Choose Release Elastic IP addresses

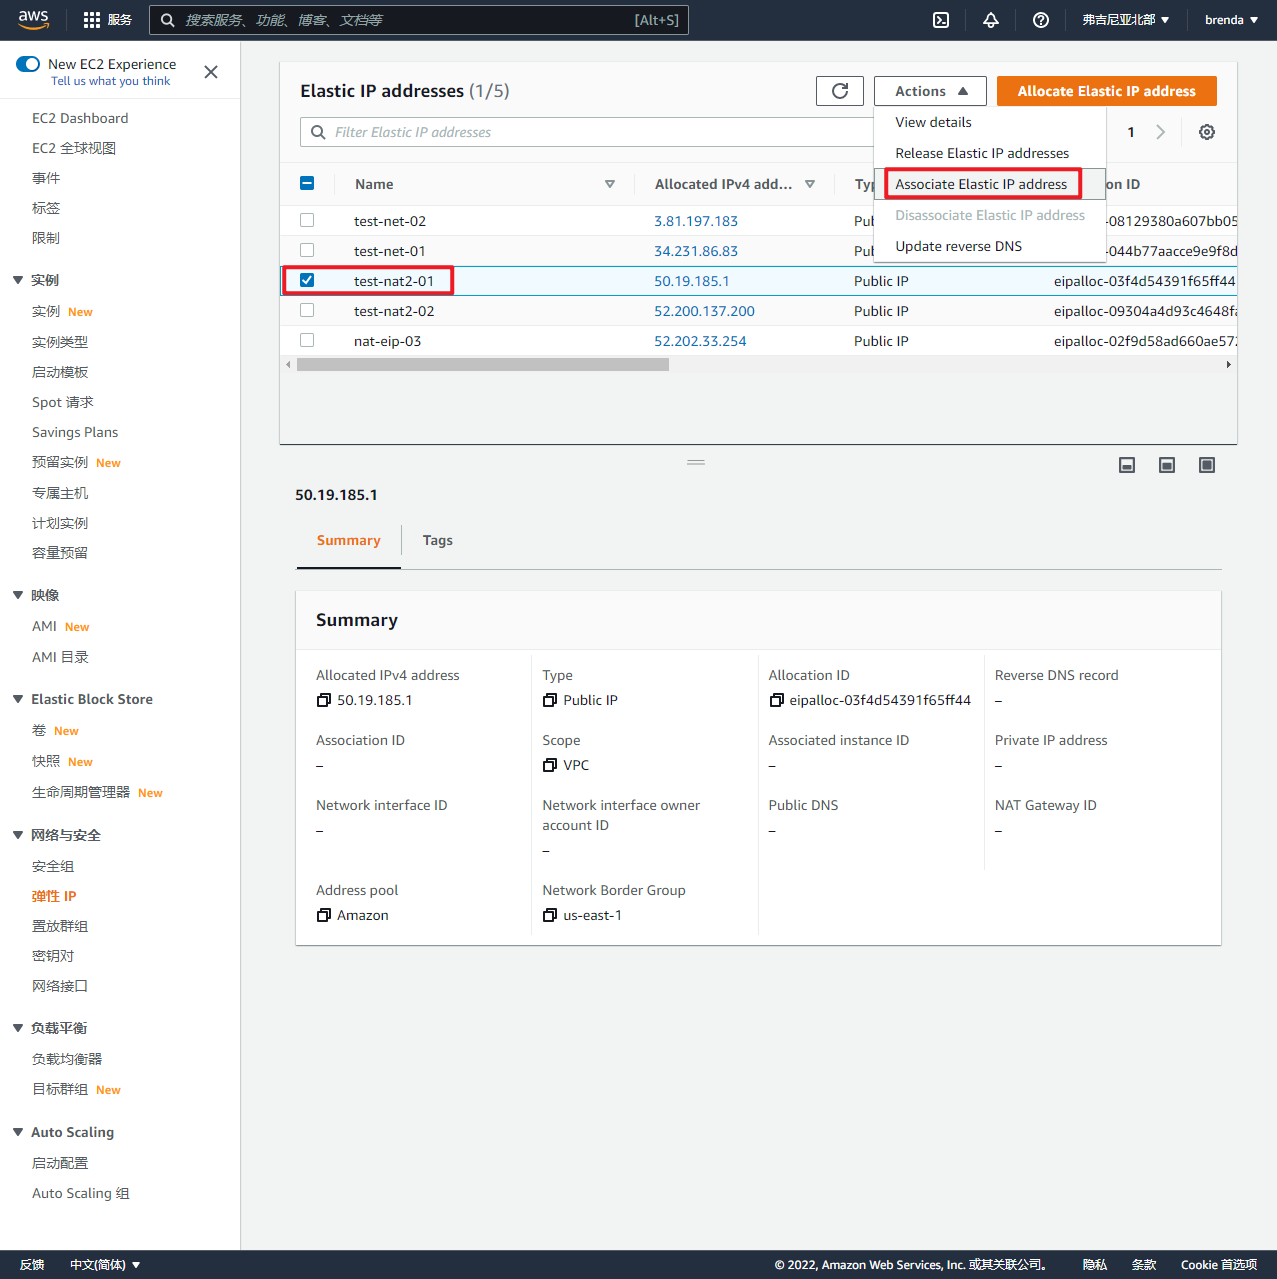(982, 153)
